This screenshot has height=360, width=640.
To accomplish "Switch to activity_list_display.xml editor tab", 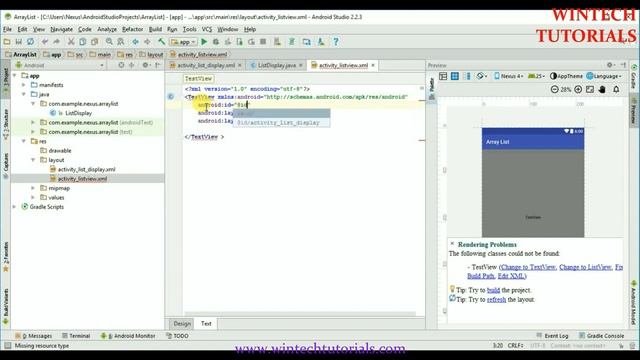I will [206, 65].
